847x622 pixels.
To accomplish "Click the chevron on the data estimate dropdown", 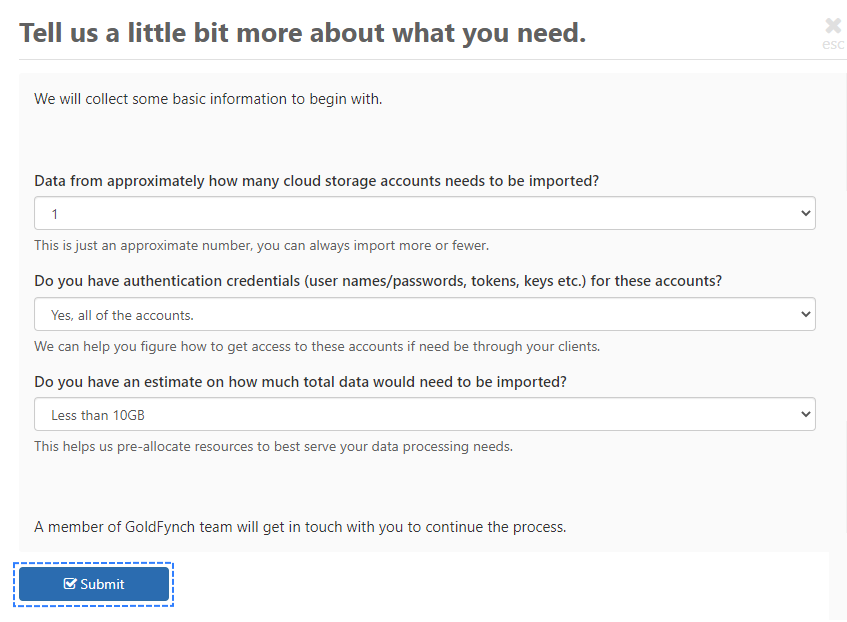I will click(805, 414).
